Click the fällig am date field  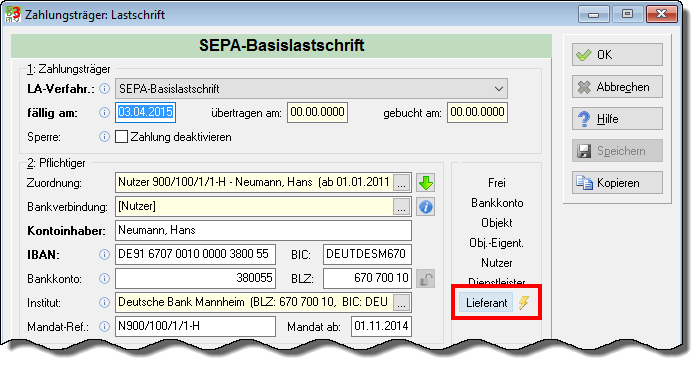pyautogui.click(x=146, y=112)
